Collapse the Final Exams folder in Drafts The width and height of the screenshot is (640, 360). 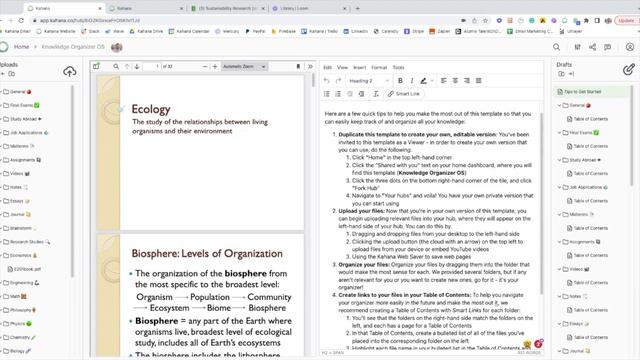(x=559, y=133)
